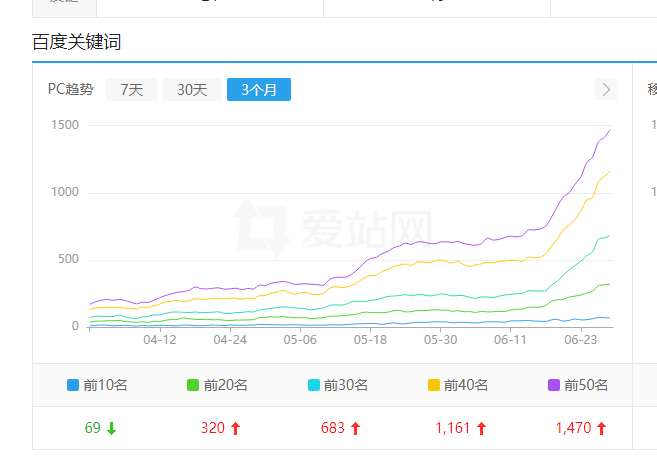Toggle the 前40名 legend series
This screenshot has height=460, width=657.
[x=458, y=385]
